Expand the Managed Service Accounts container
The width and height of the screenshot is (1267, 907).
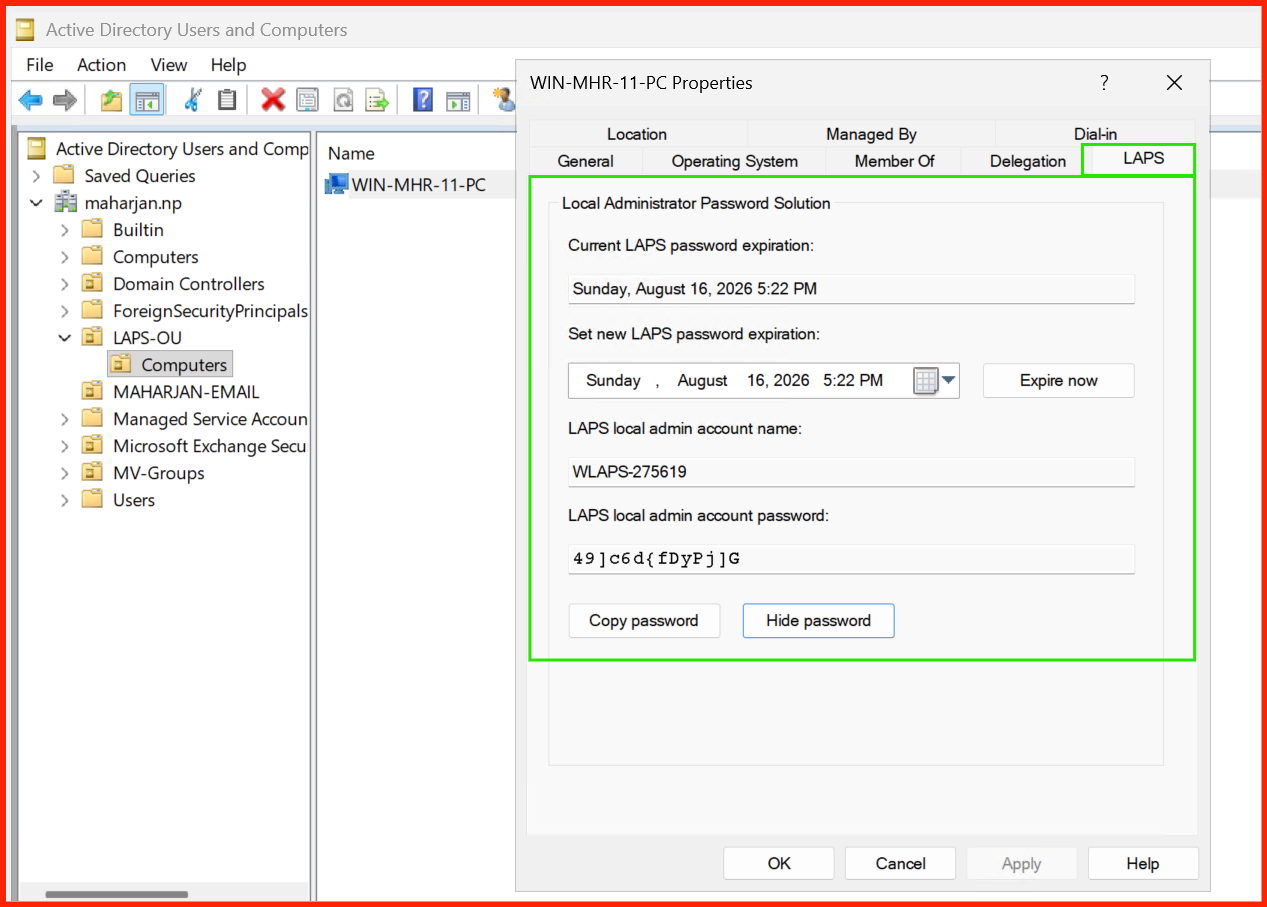65,419
